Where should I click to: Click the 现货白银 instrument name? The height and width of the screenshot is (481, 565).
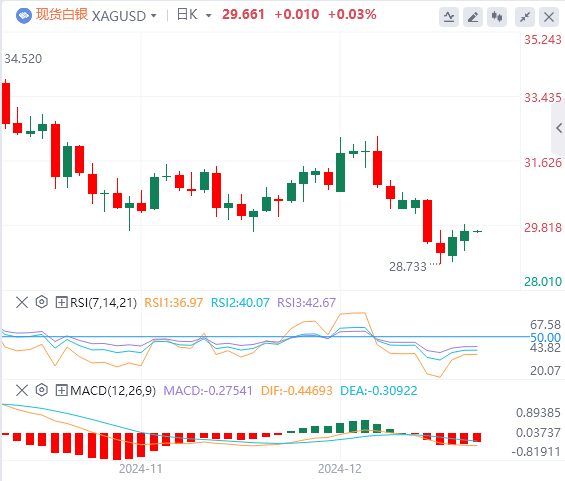tap(62, 15)
